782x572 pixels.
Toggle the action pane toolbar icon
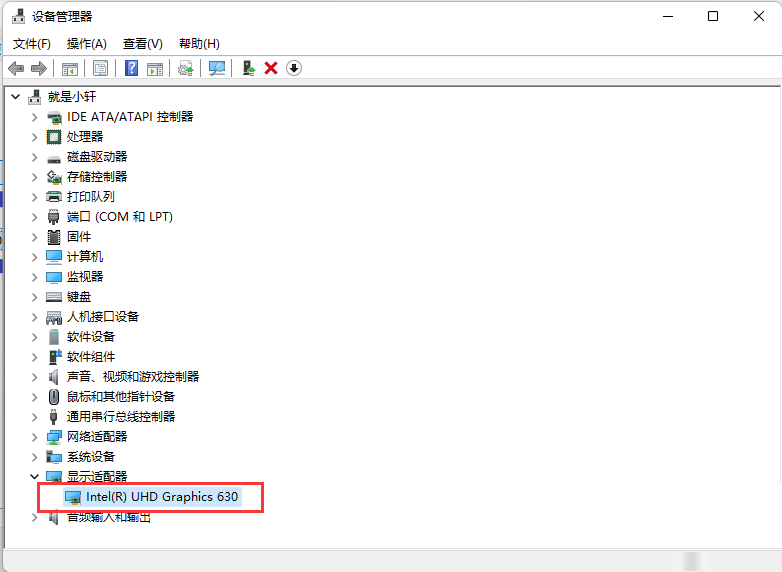click(155, 68)
